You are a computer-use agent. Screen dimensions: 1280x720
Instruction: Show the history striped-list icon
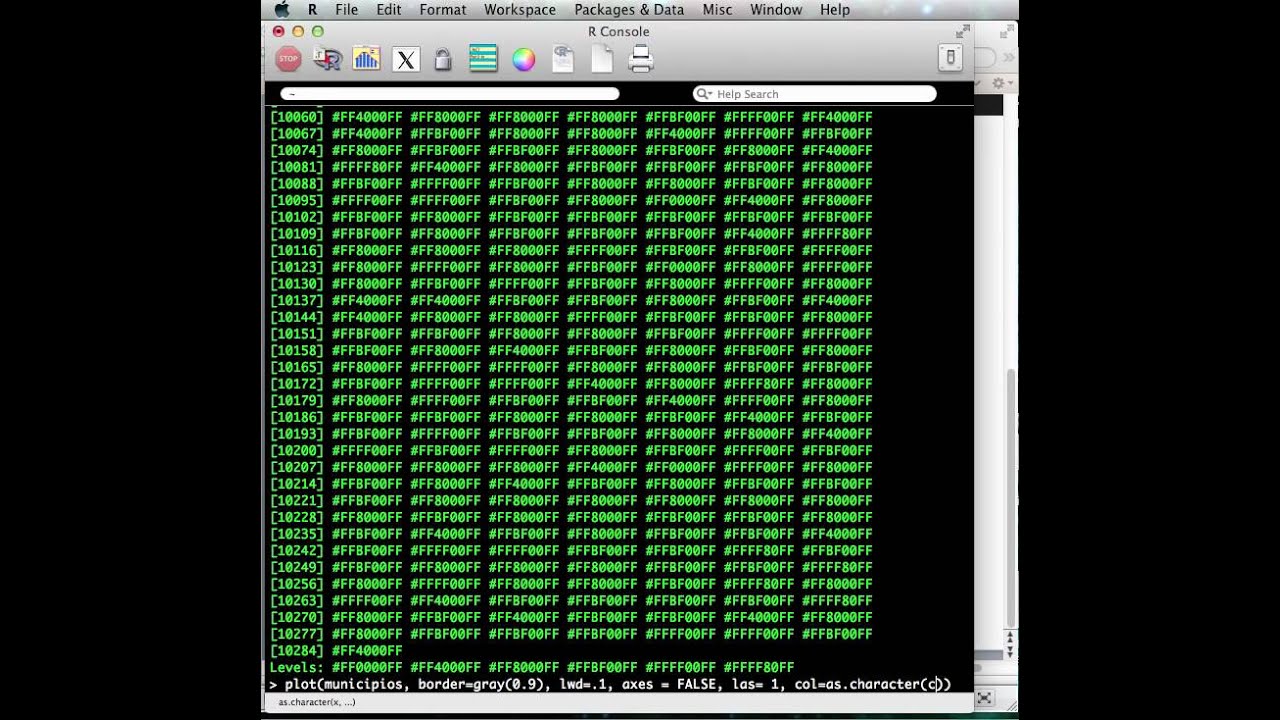pyautogui.click(x=483, y=59)
